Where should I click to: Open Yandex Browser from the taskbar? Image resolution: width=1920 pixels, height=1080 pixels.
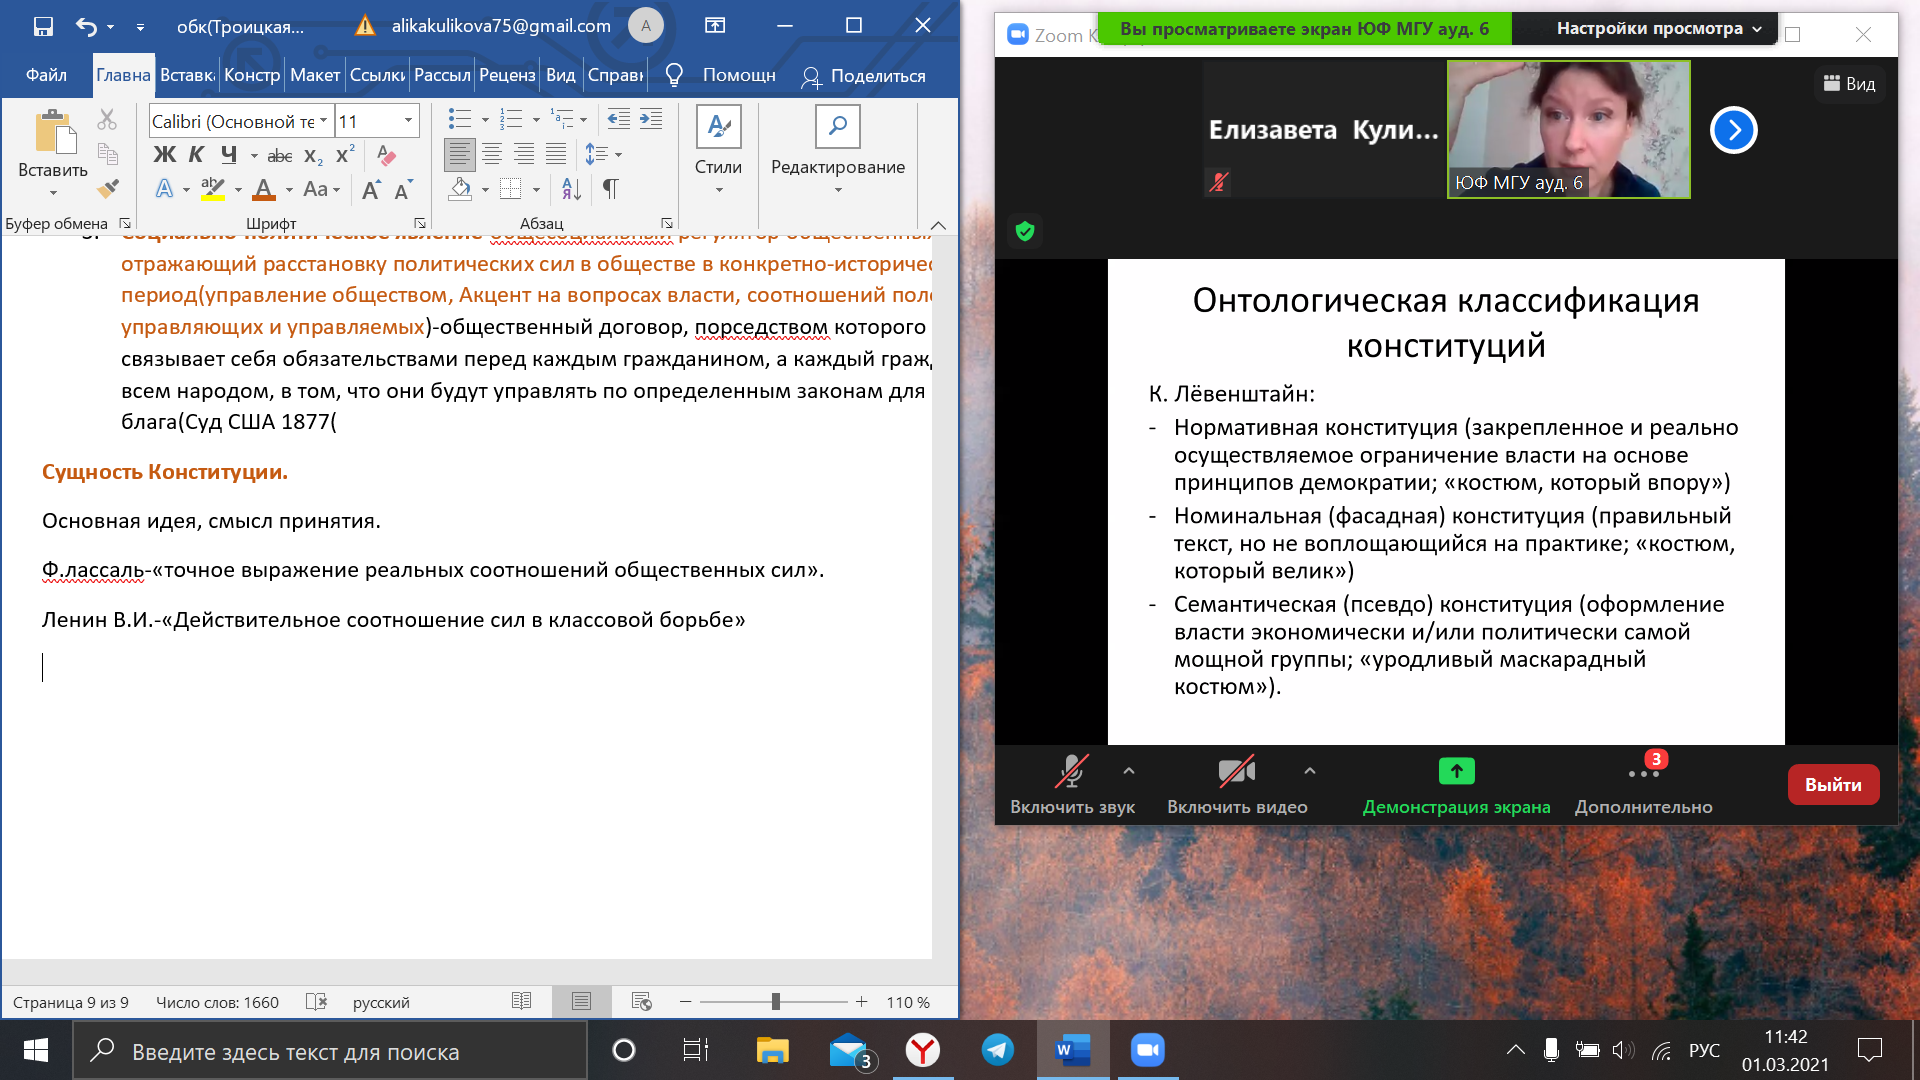pyautogui.click(x=922, y=1050)
